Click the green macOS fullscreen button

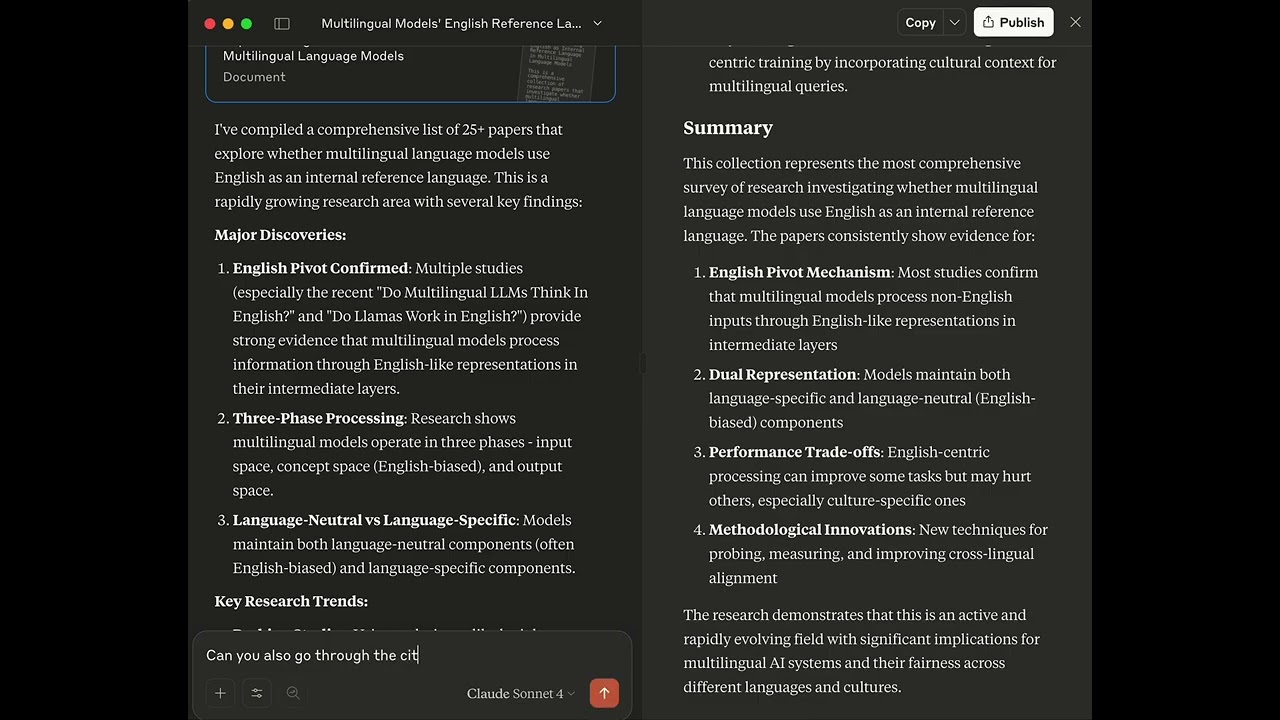pyautogui.click(x=246, y=23)
